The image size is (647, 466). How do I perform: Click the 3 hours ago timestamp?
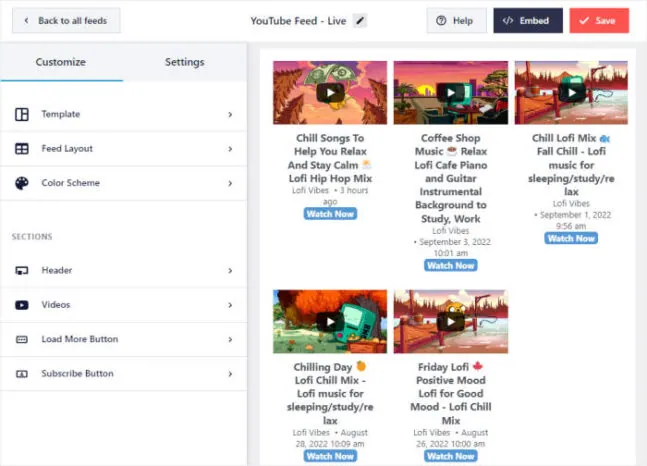tap(345, 196)
